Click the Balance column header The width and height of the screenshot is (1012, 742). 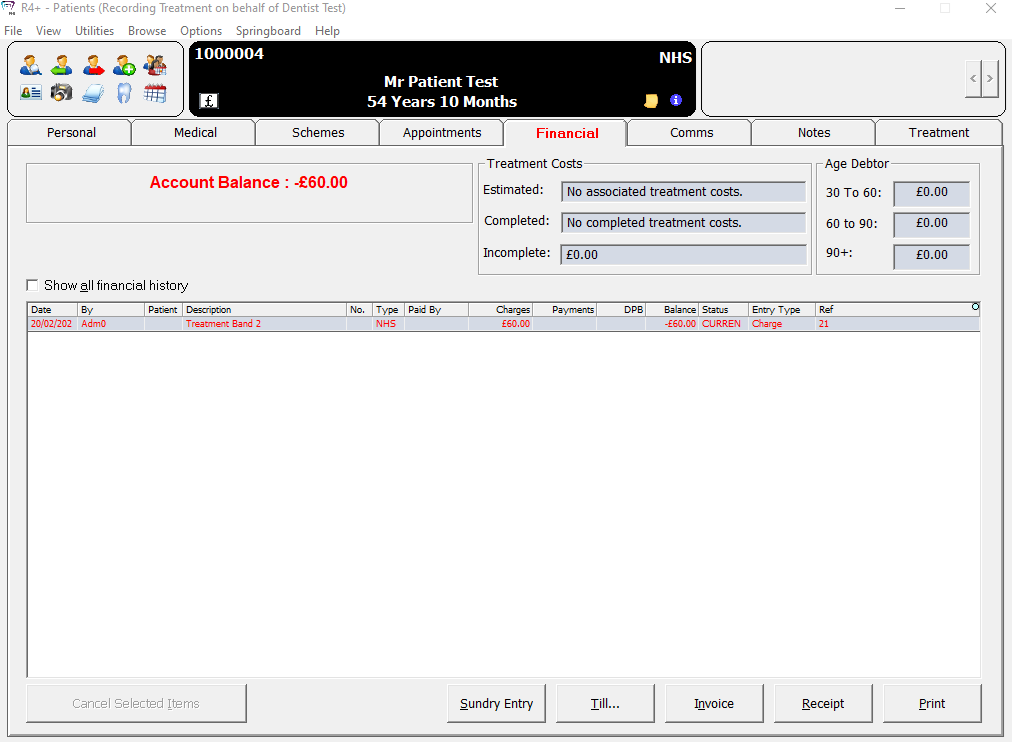click(672, 310)
